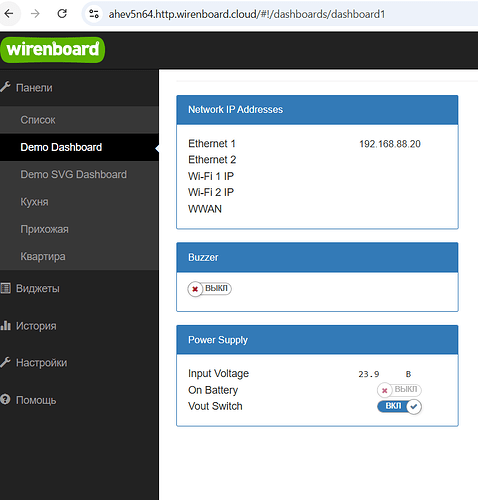Click the browser address bar URL
Viewport: 478px width, 500px height.
point(247,14)
